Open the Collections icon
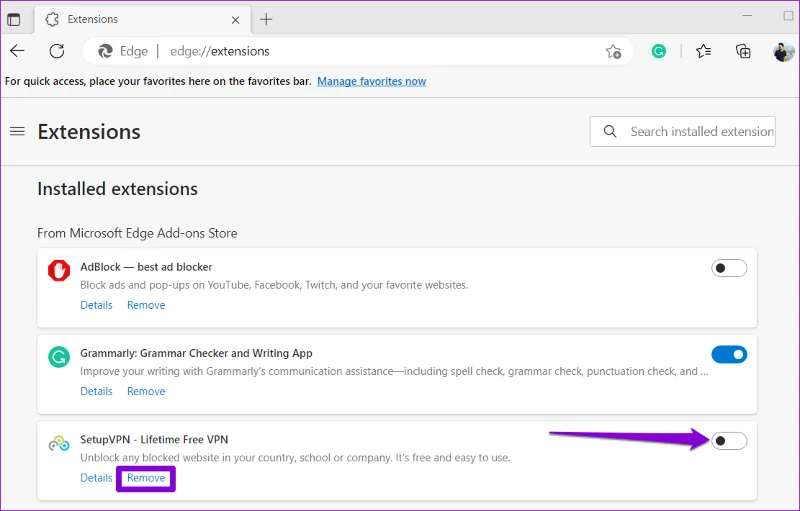 click(743, 51)
